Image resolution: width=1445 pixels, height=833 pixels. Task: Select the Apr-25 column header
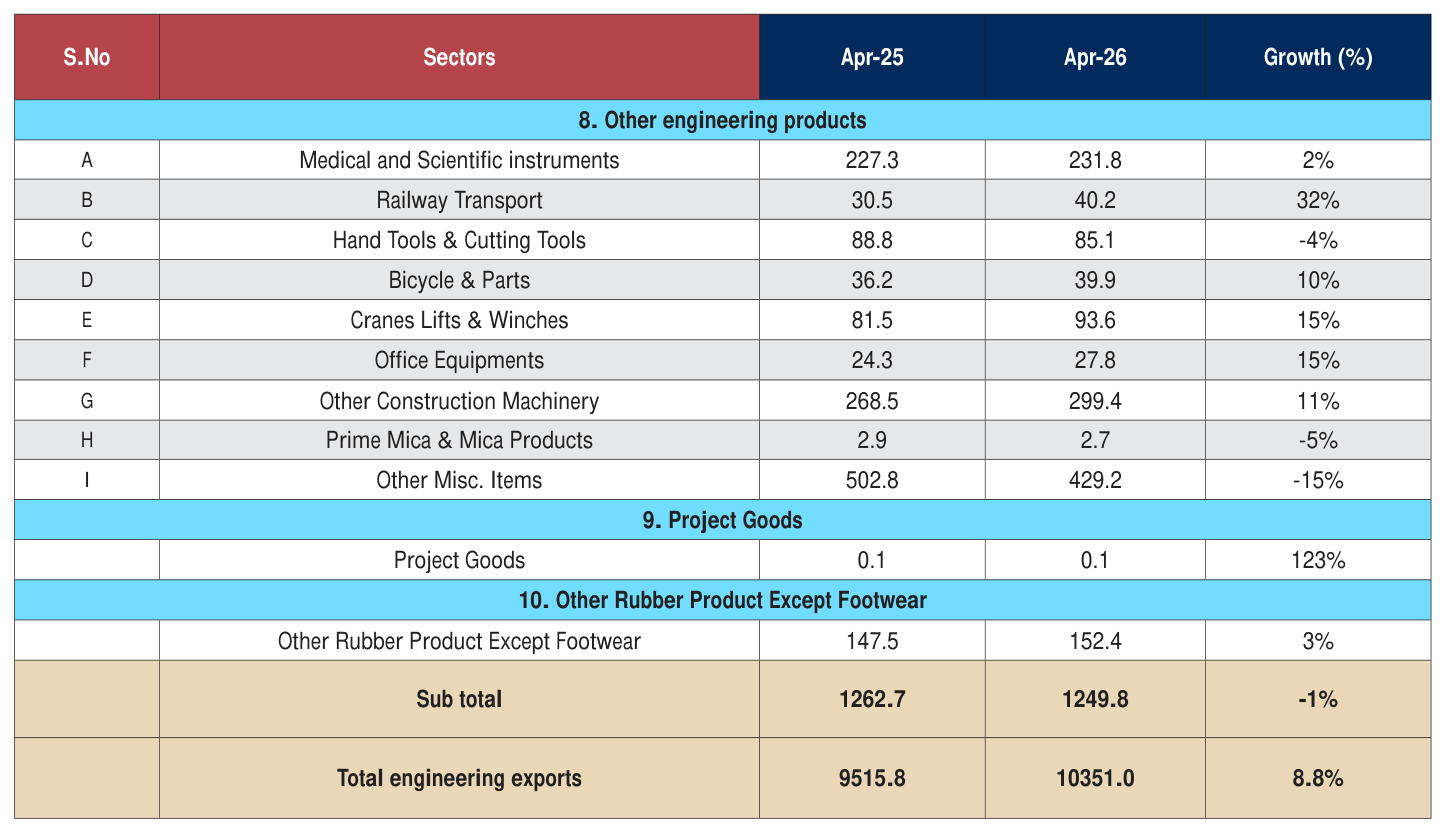pos(872,57)
